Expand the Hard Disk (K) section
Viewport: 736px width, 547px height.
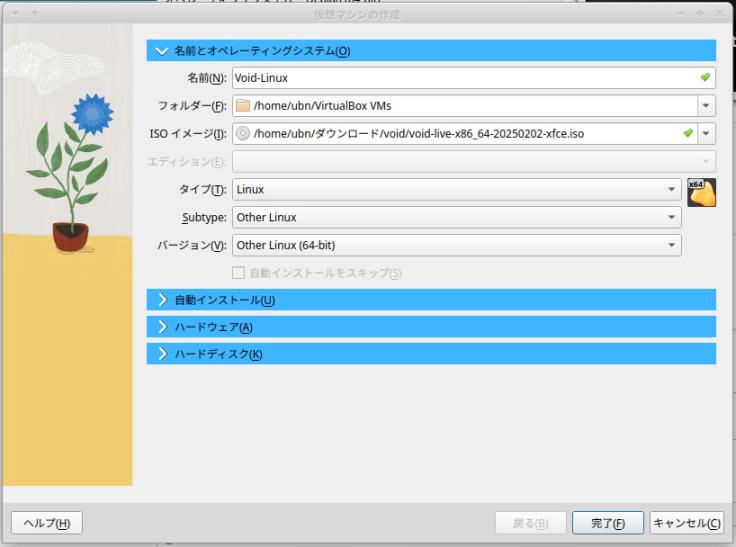click(431, 354)
